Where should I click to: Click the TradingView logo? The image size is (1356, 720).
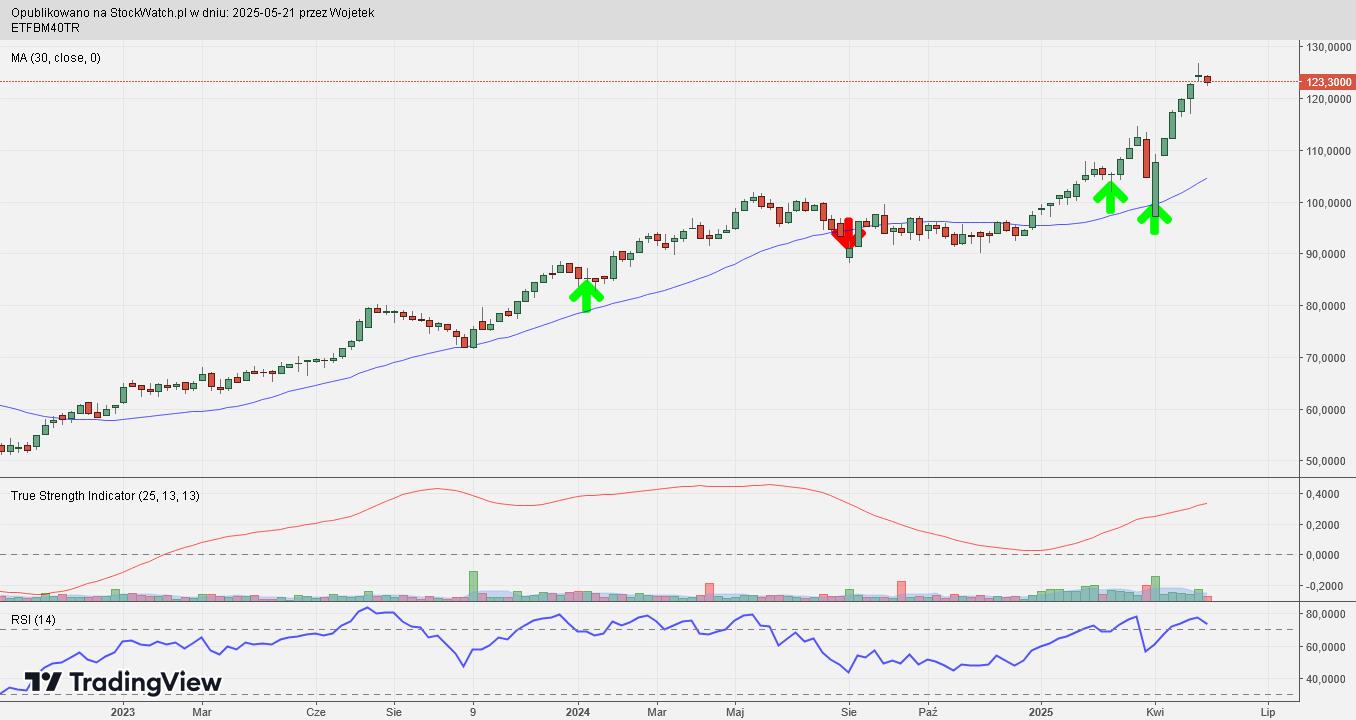tap(123, 682)
